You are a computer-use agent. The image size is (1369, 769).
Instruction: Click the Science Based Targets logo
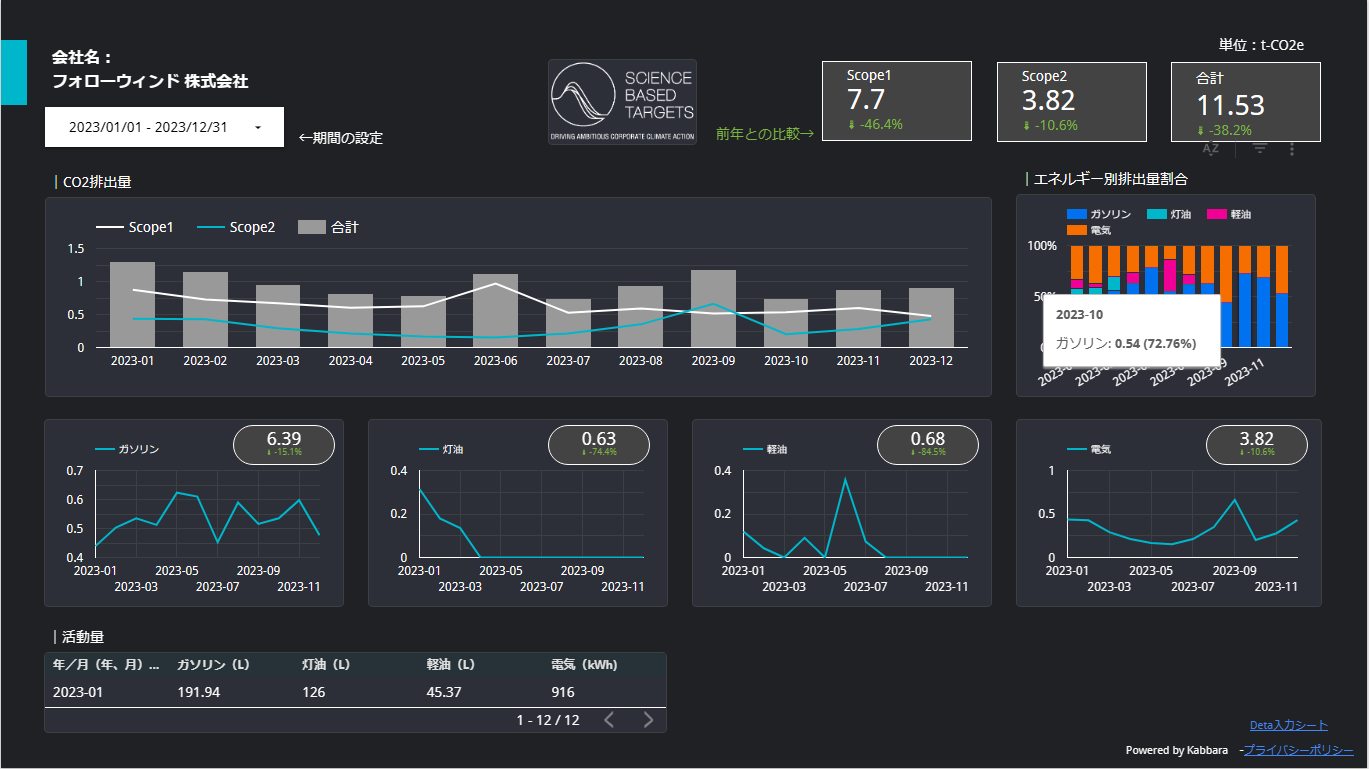[x=622, y=102]
